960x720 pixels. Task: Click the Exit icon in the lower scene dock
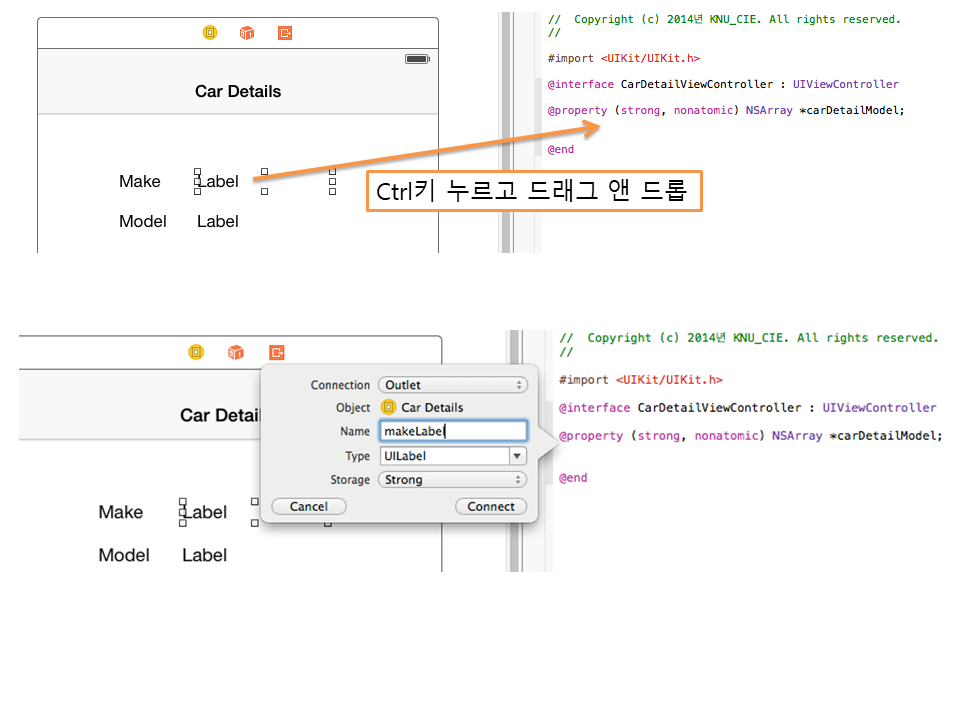pos(277,352)
